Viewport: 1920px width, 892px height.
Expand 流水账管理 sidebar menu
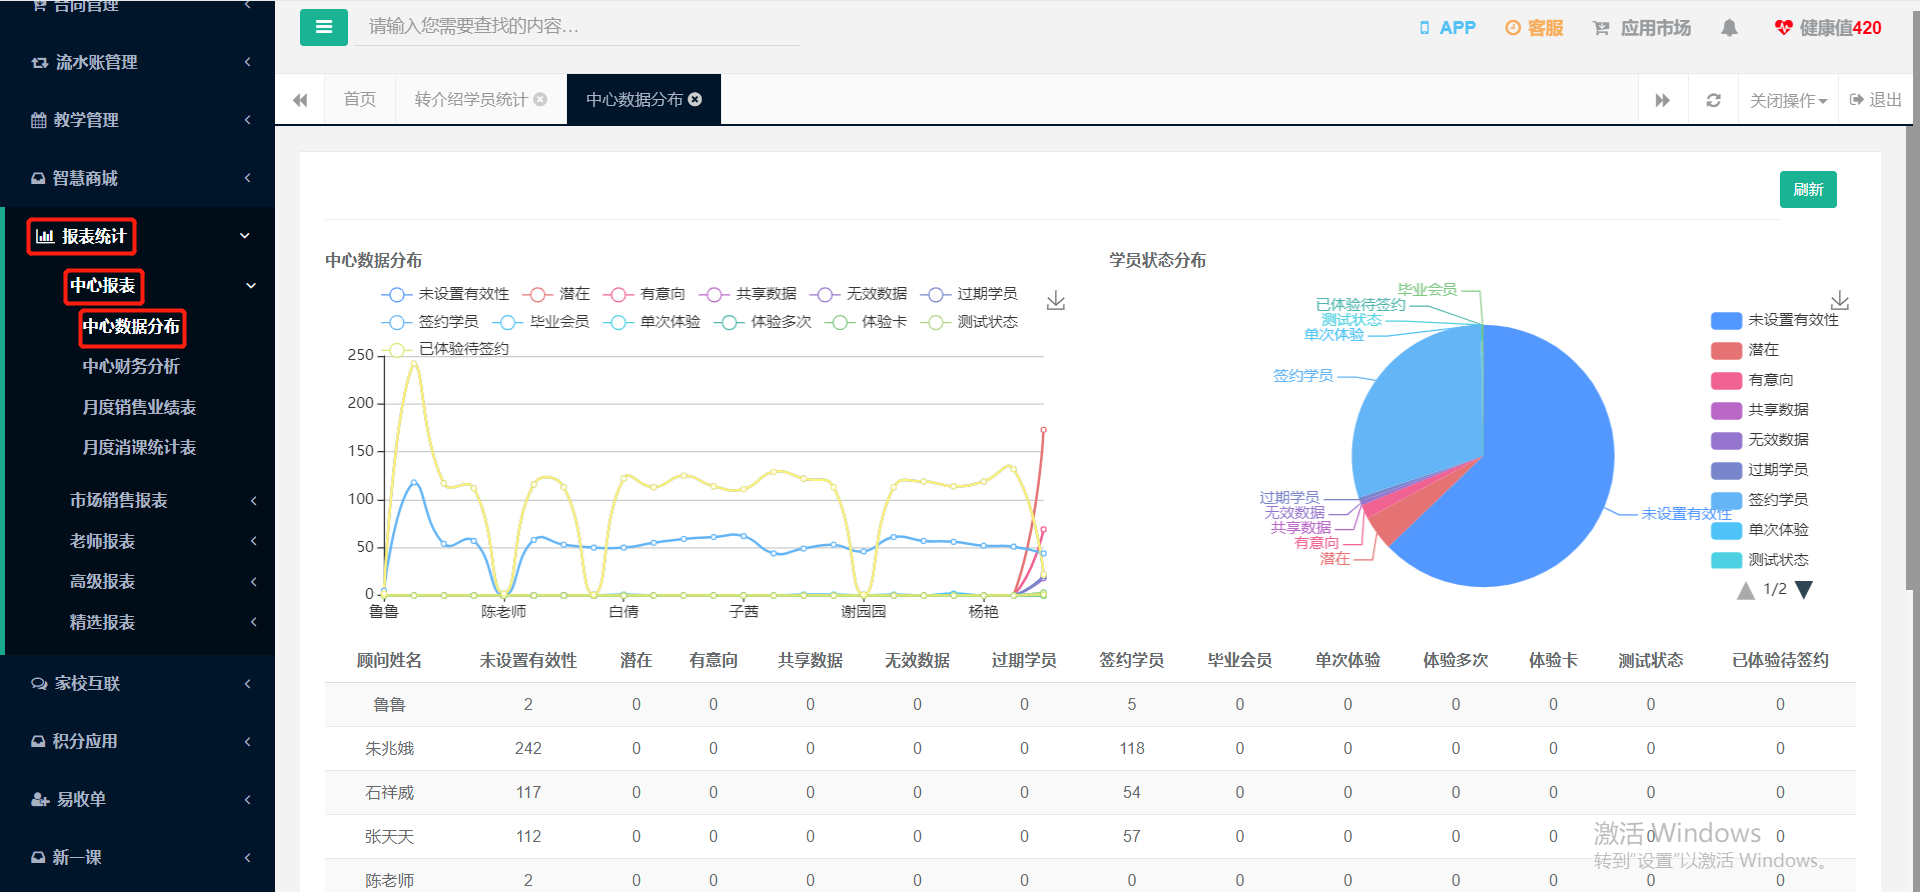coord(137,62)
